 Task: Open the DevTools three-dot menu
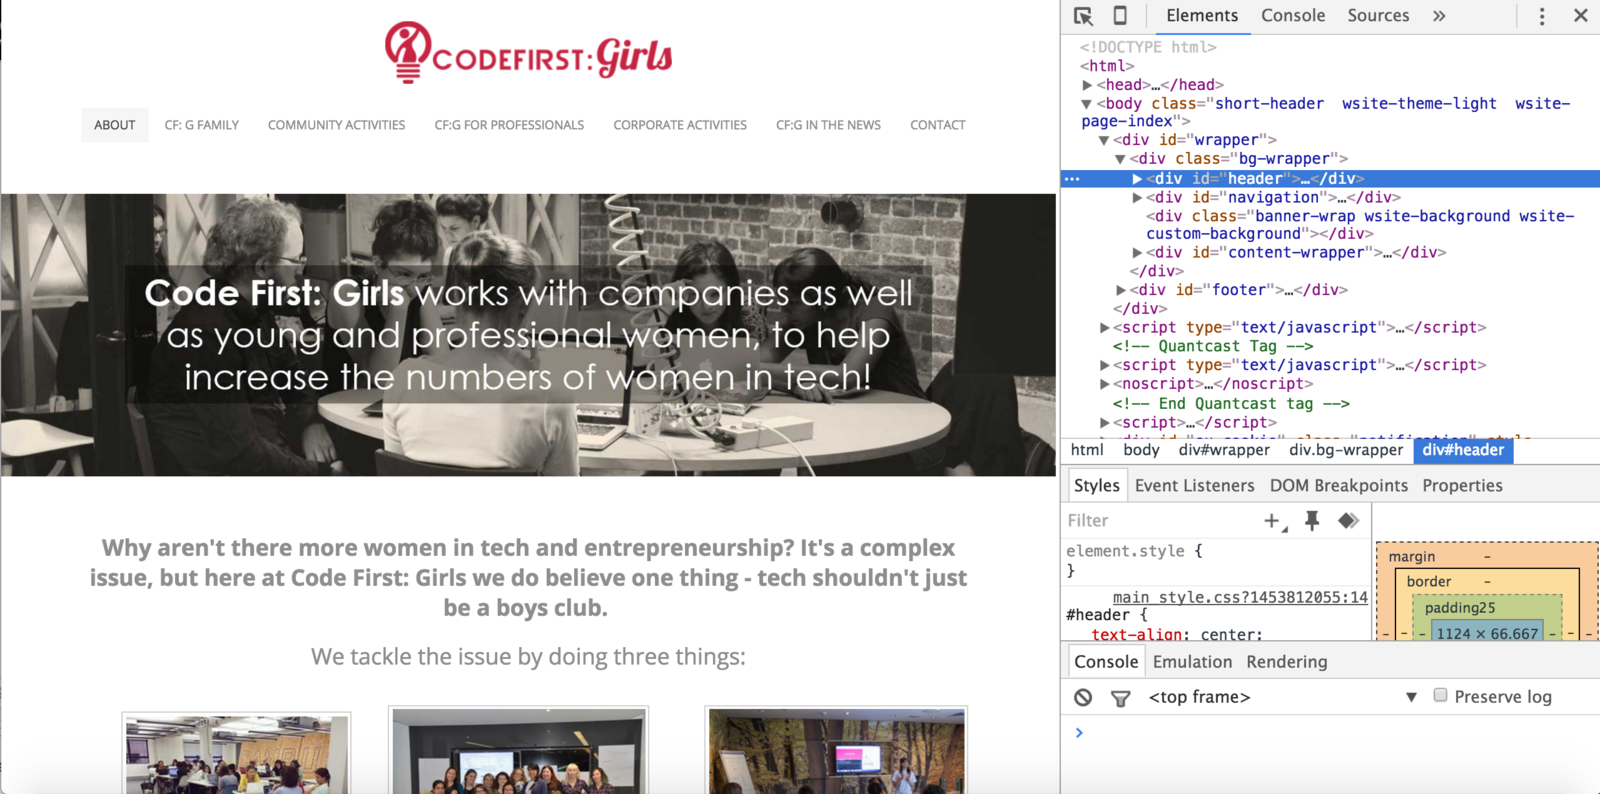[1542, 16]
